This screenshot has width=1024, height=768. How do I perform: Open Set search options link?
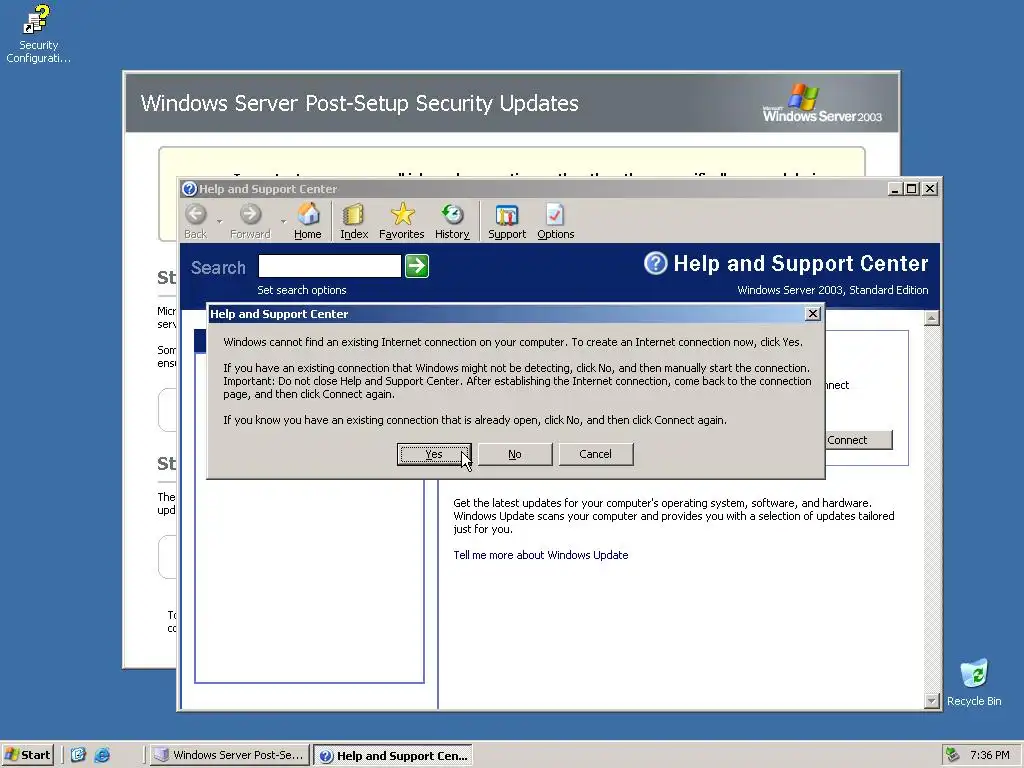click(x=302, y=290)
